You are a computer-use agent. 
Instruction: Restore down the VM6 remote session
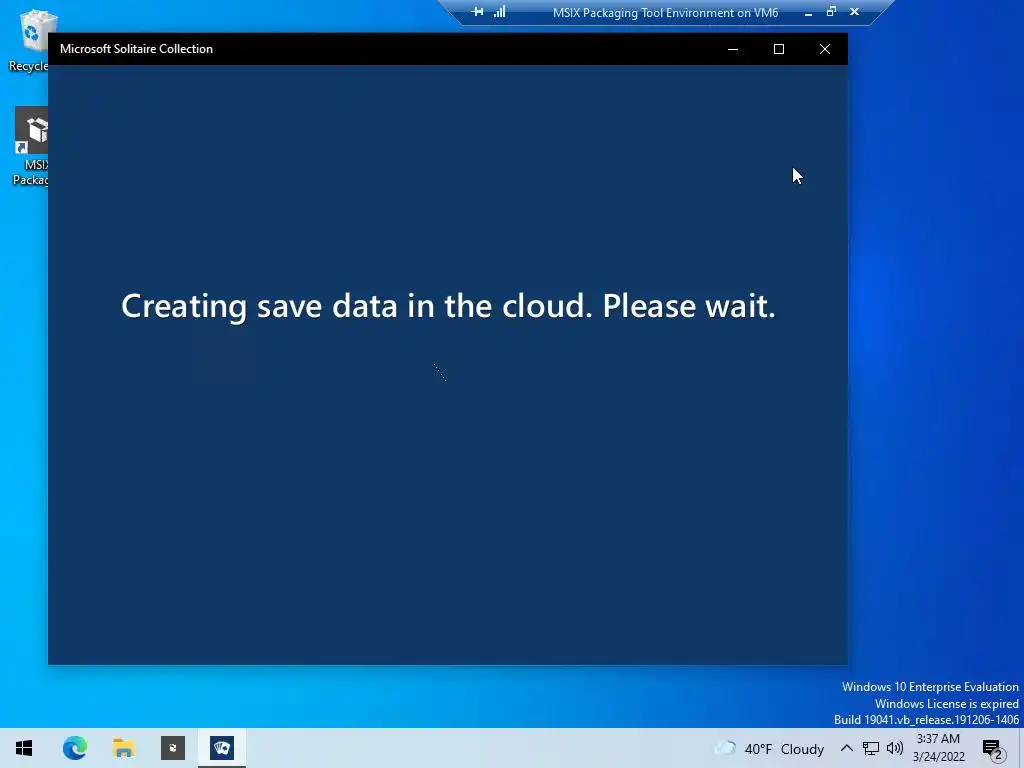point(831,12)
